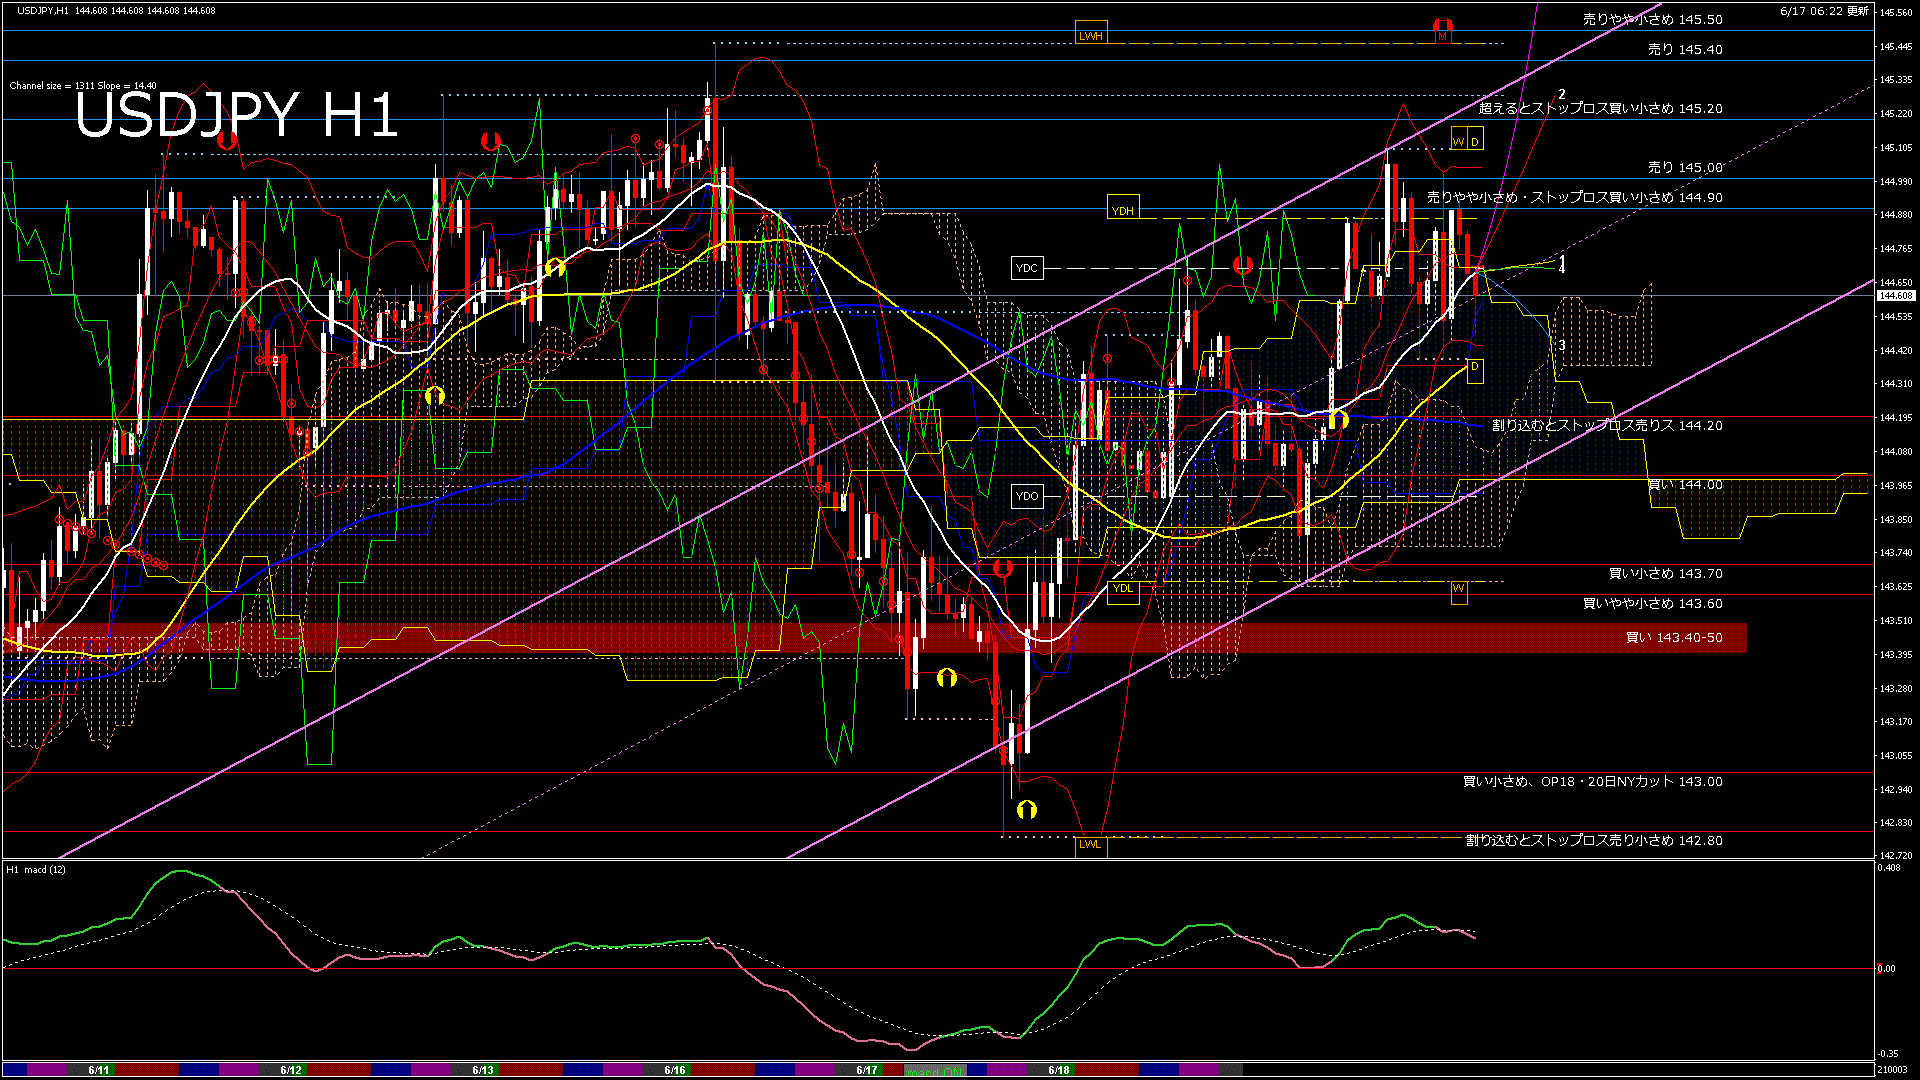
Task: Click the H1 macd (12) indicator label
Action: (x=36, y=870)
